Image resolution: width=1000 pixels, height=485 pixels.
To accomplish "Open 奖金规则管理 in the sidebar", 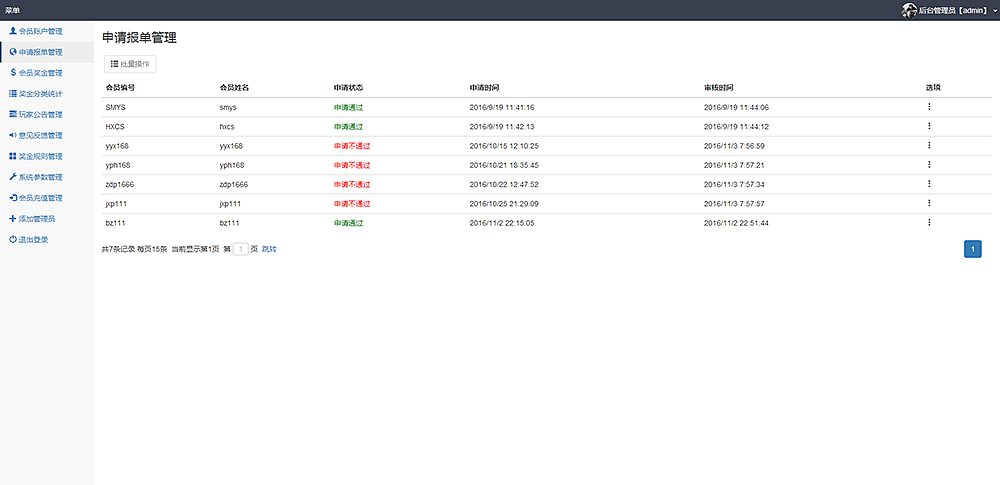I will [47, 156].
